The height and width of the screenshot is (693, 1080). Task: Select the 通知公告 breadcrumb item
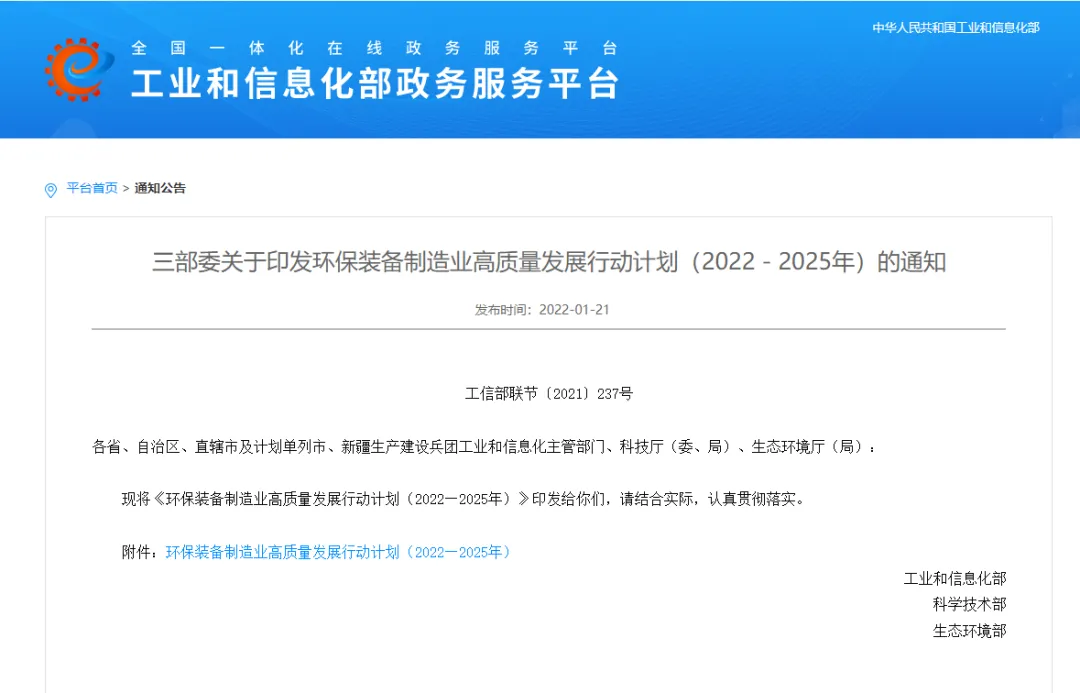(x=160, y=188)
